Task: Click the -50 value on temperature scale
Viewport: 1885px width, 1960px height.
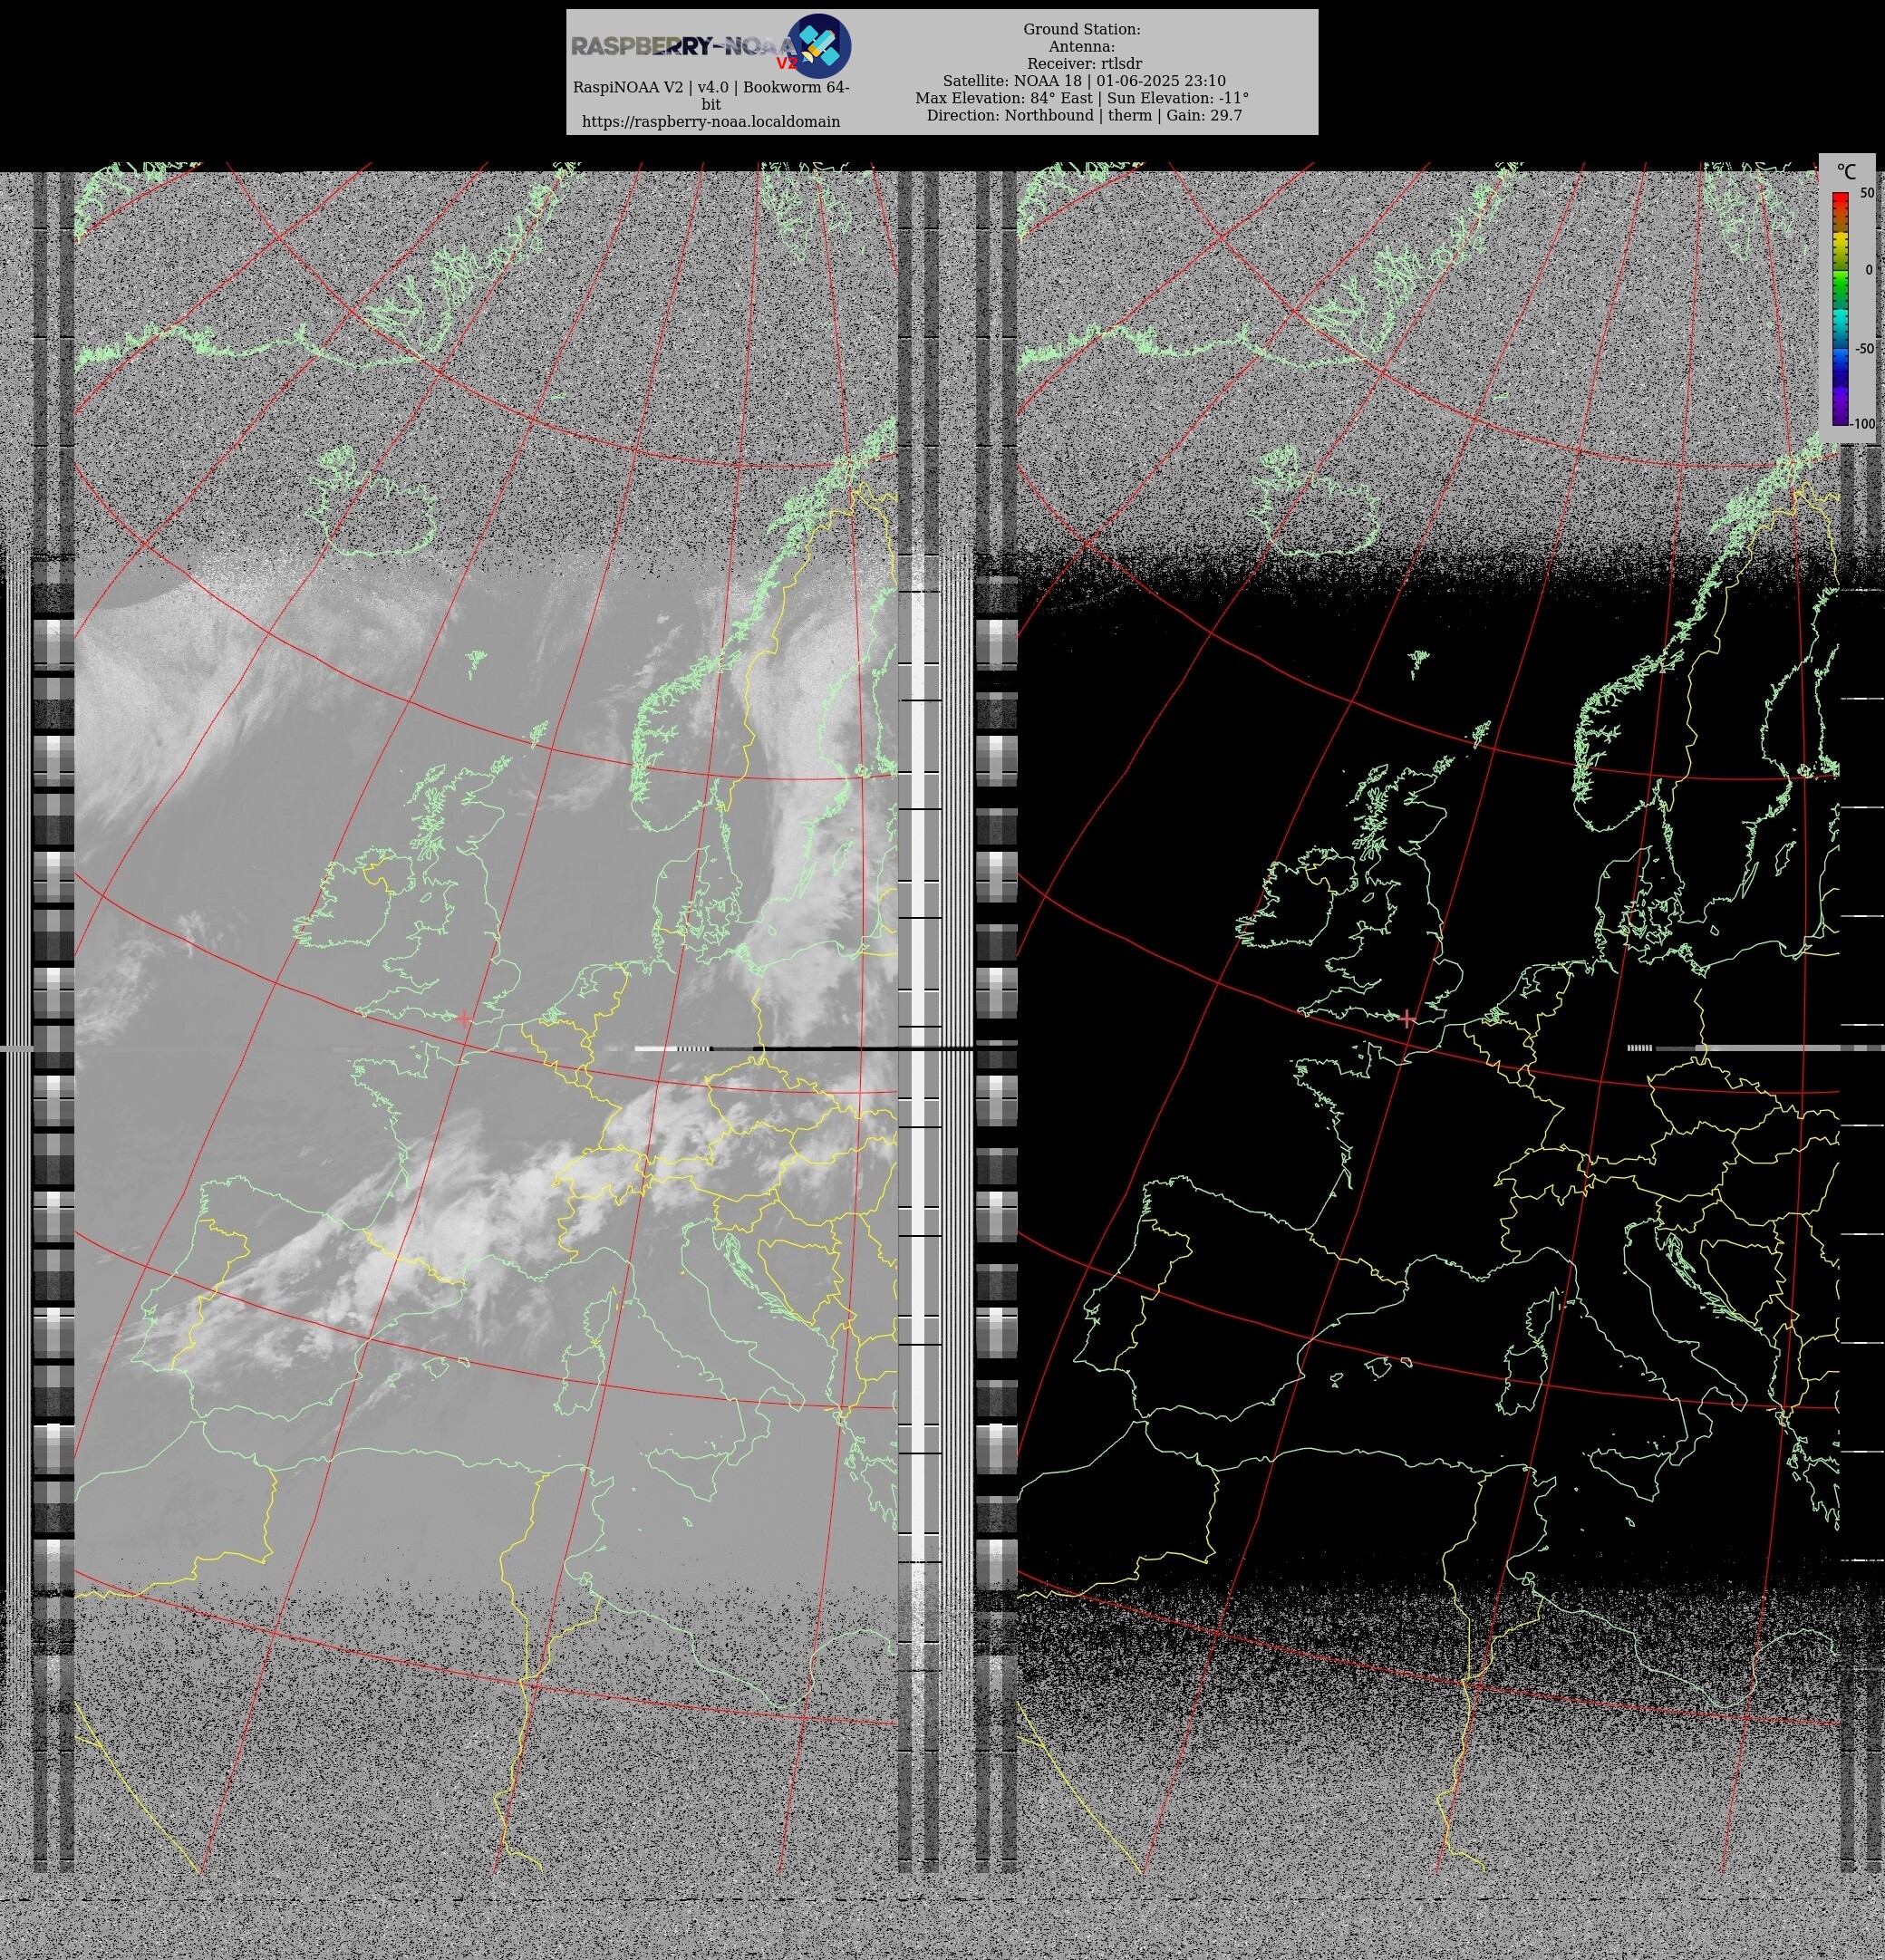Action: [1864, 349]
